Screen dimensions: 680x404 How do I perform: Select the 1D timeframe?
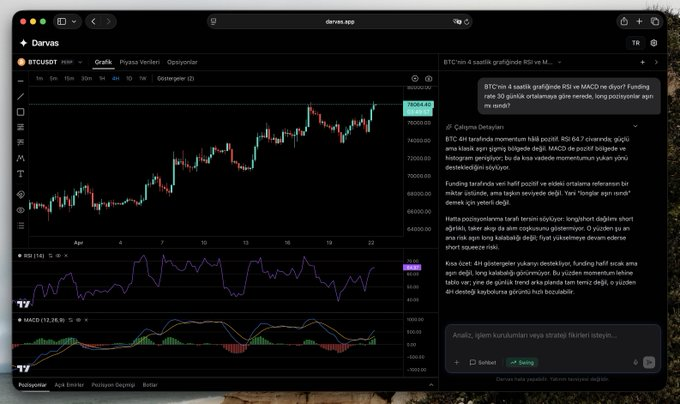(x=129, y=78)
